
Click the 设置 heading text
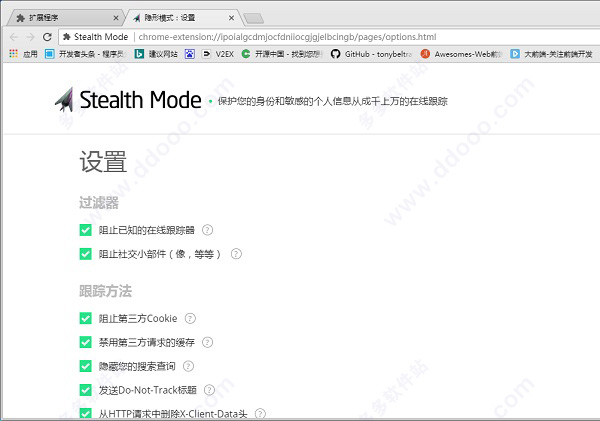click(x=103, y=162)
